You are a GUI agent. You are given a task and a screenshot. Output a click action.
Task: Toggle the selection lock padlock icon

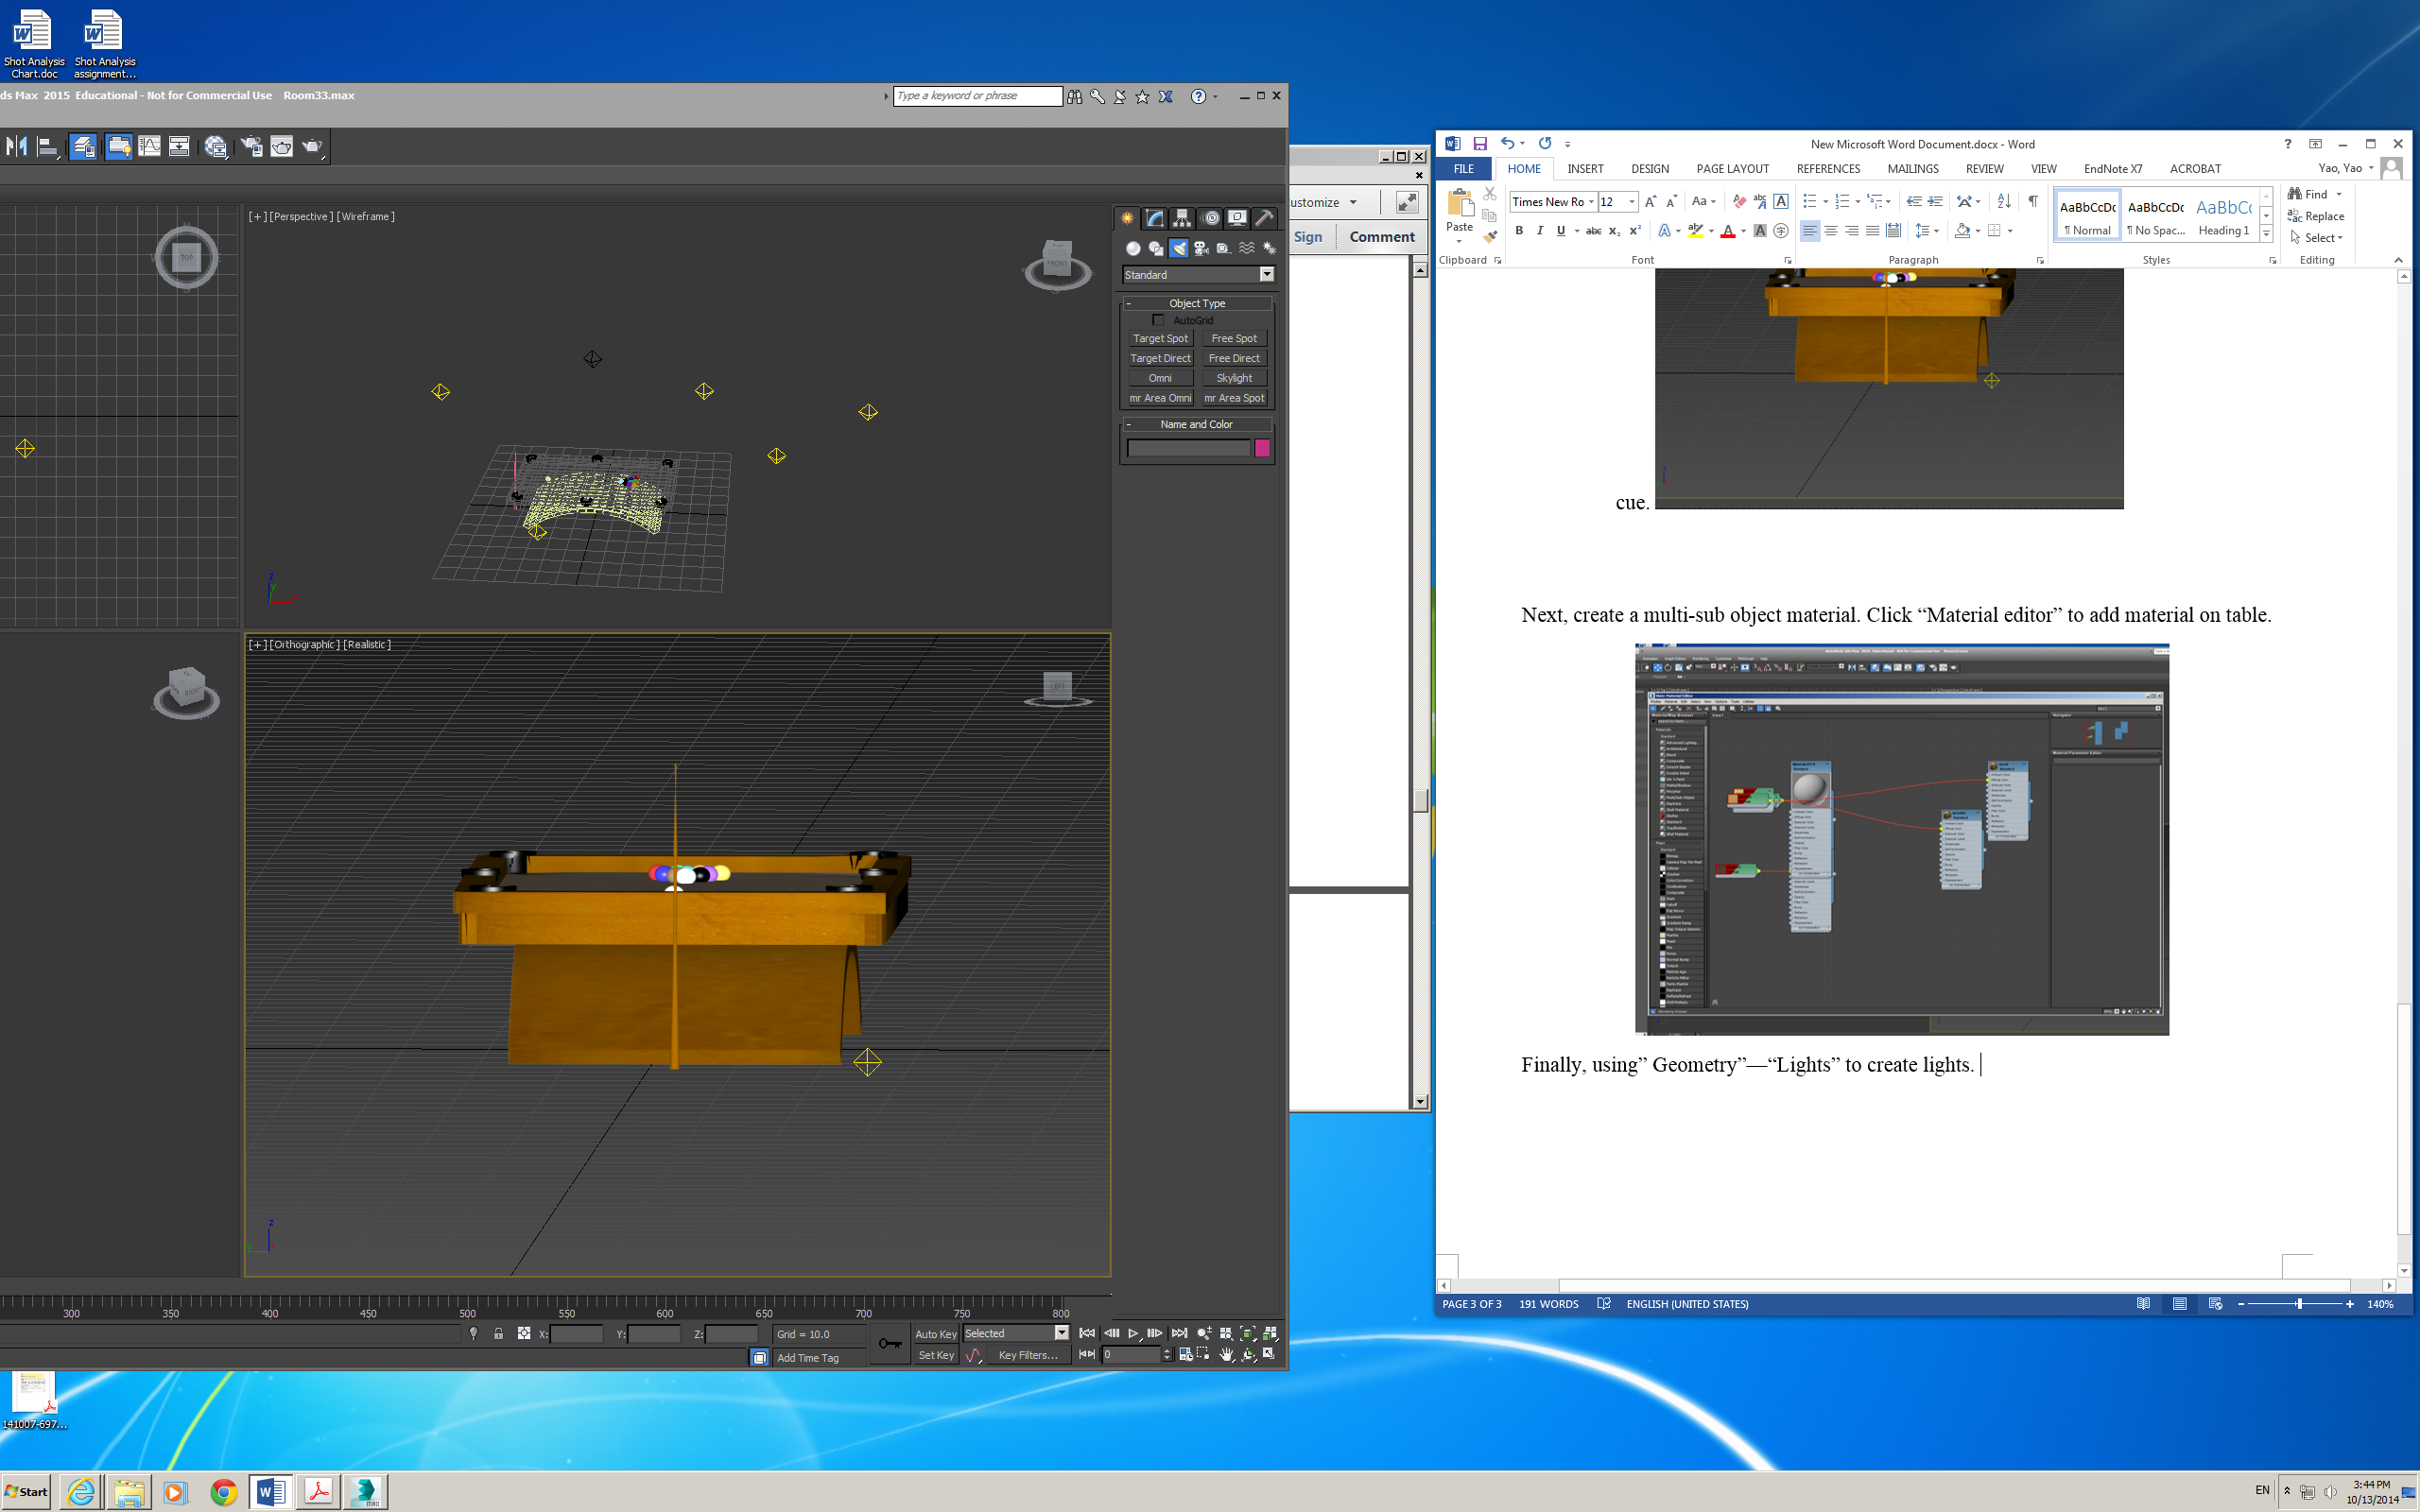(x=498, y=1333)
